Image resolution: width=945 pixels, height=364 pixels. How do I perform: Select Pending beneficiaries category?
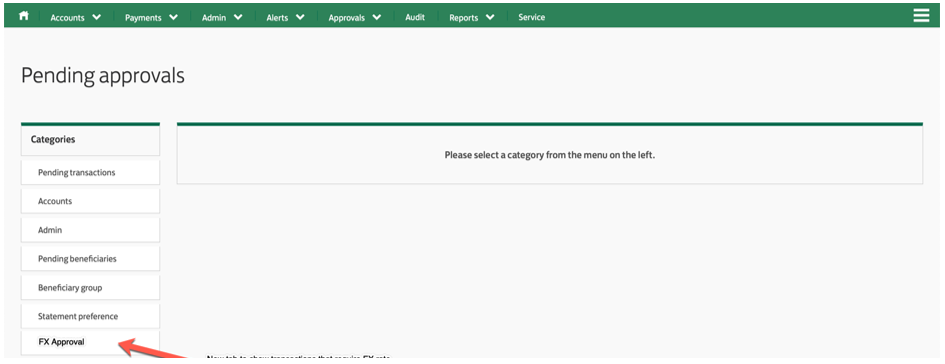pos(90,259)
